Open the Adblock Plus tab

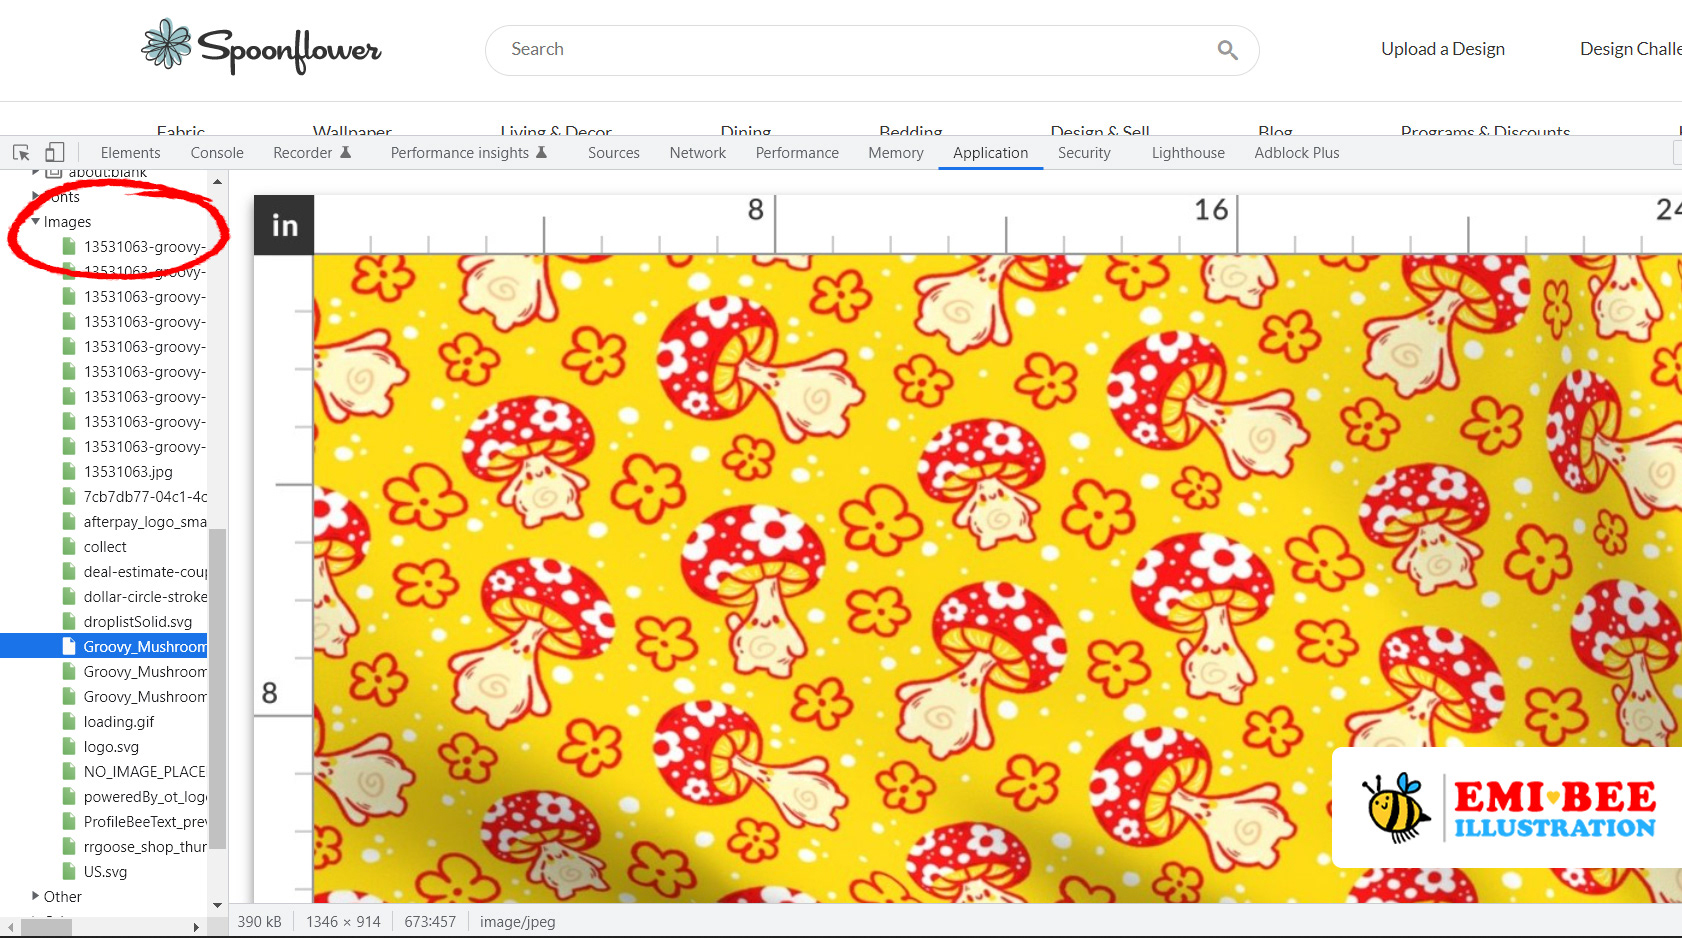click(1297, 153)
